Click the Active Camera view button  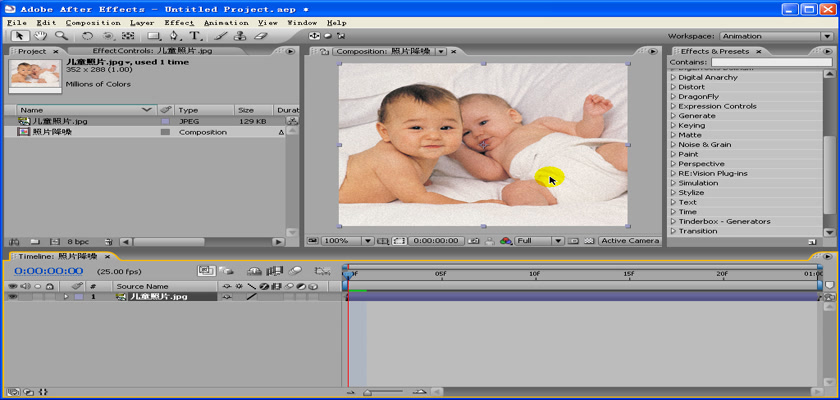point(629,241)
